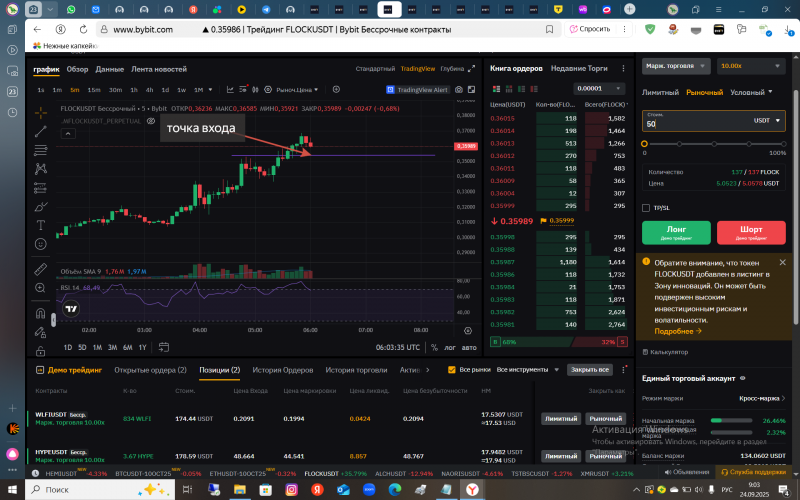This screenshot has width=800, height=500.
Task: Select the Лимитный order type tab
Action: (660, 92)
